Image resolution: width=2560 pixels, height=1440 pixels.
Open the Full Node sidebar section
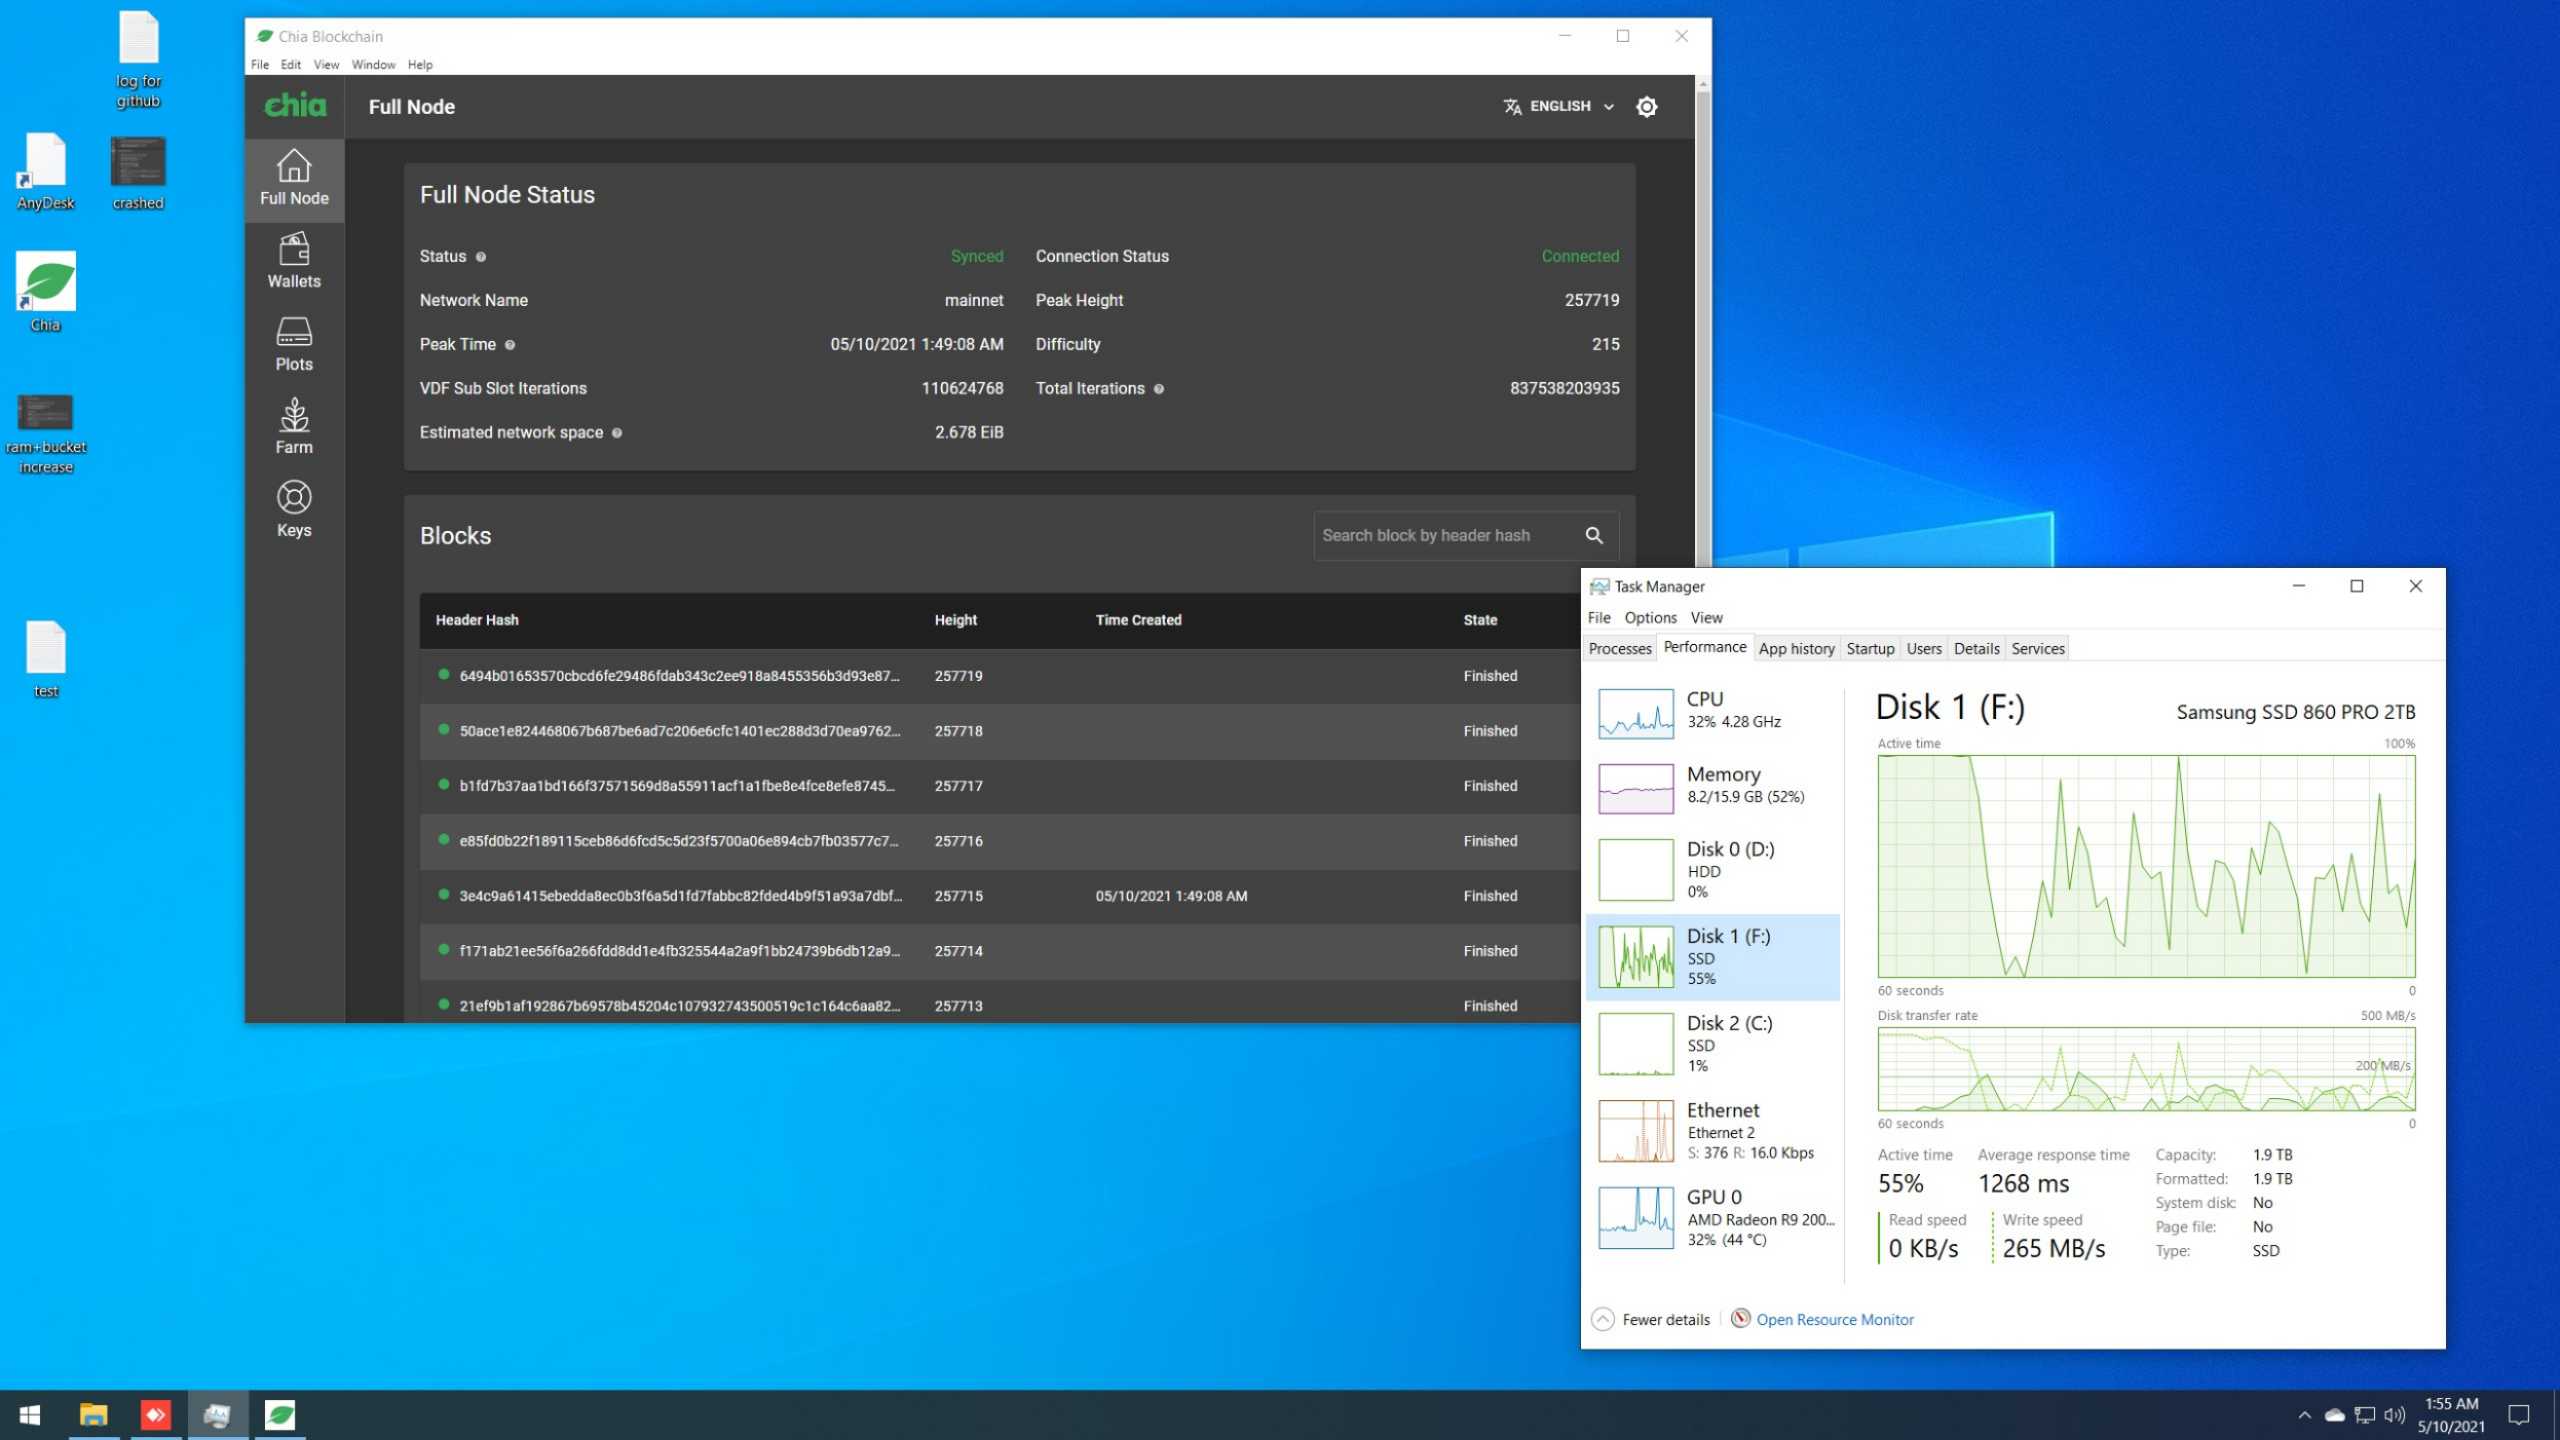[x=294, y=179]
